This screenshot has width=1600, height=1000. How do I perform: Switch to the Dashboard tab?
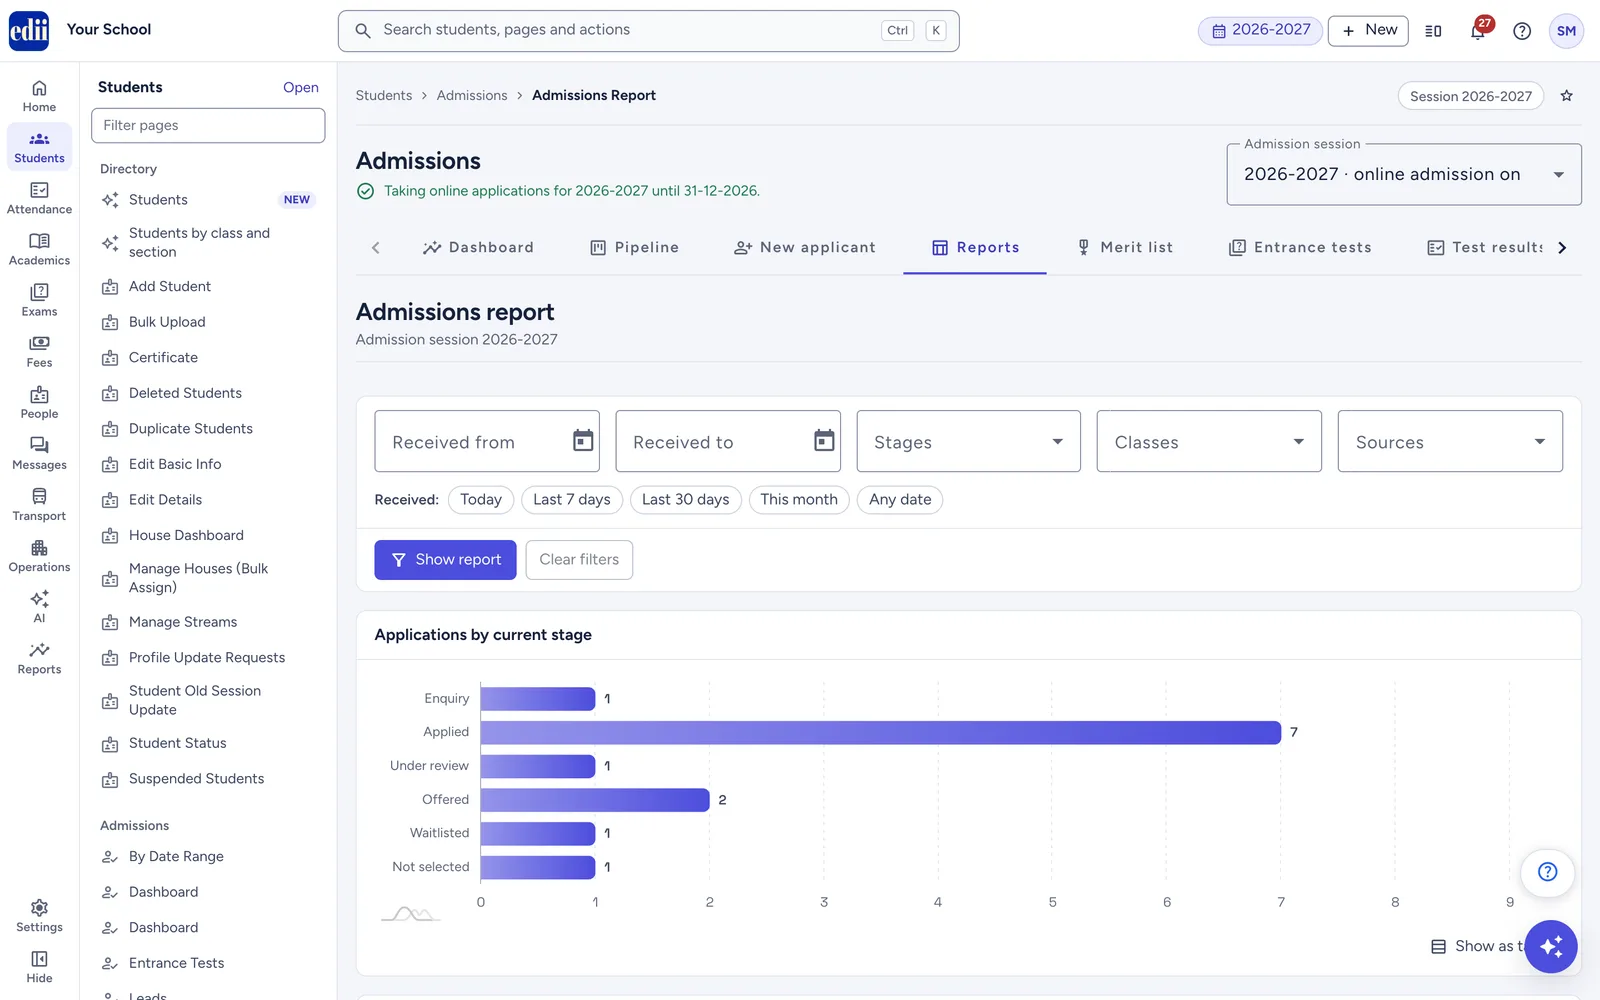click(478, 247)
